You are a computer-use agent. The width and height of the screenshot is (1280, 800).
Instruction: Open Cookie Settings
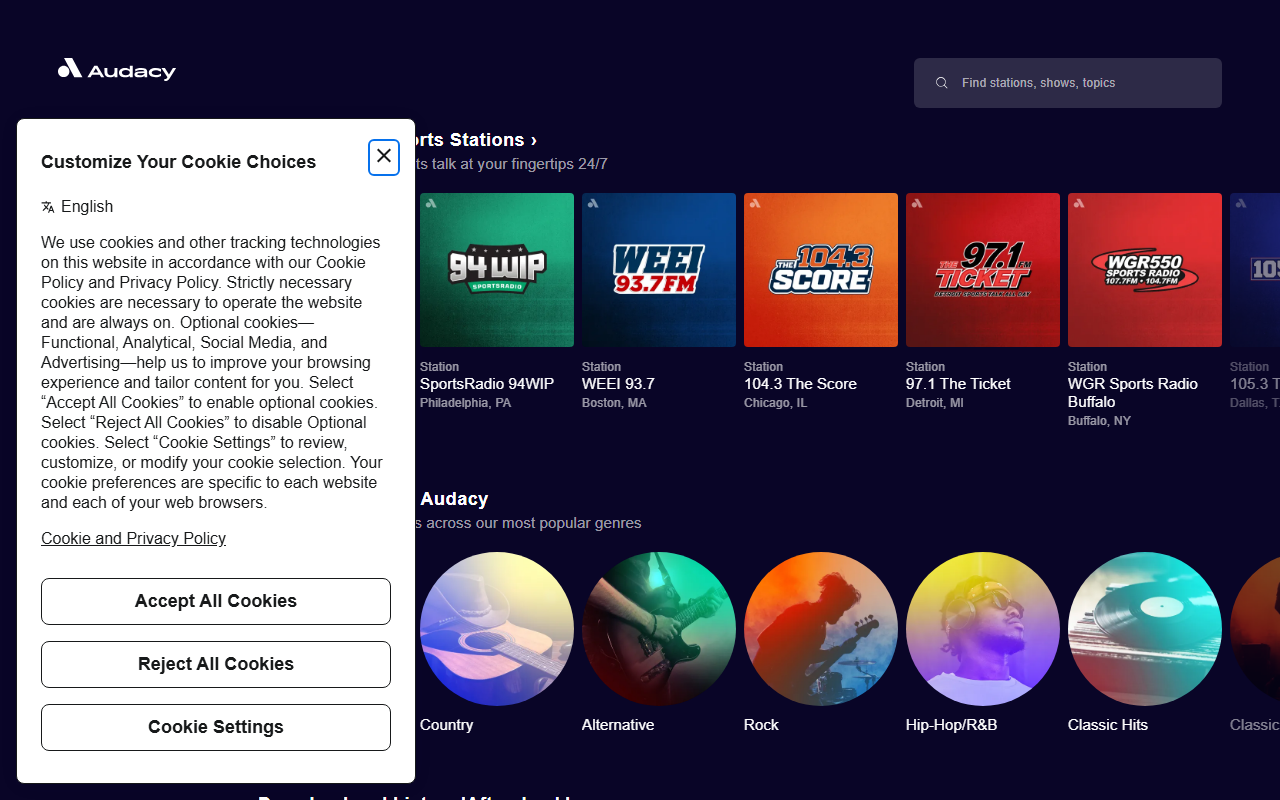(x=216, y=727)
